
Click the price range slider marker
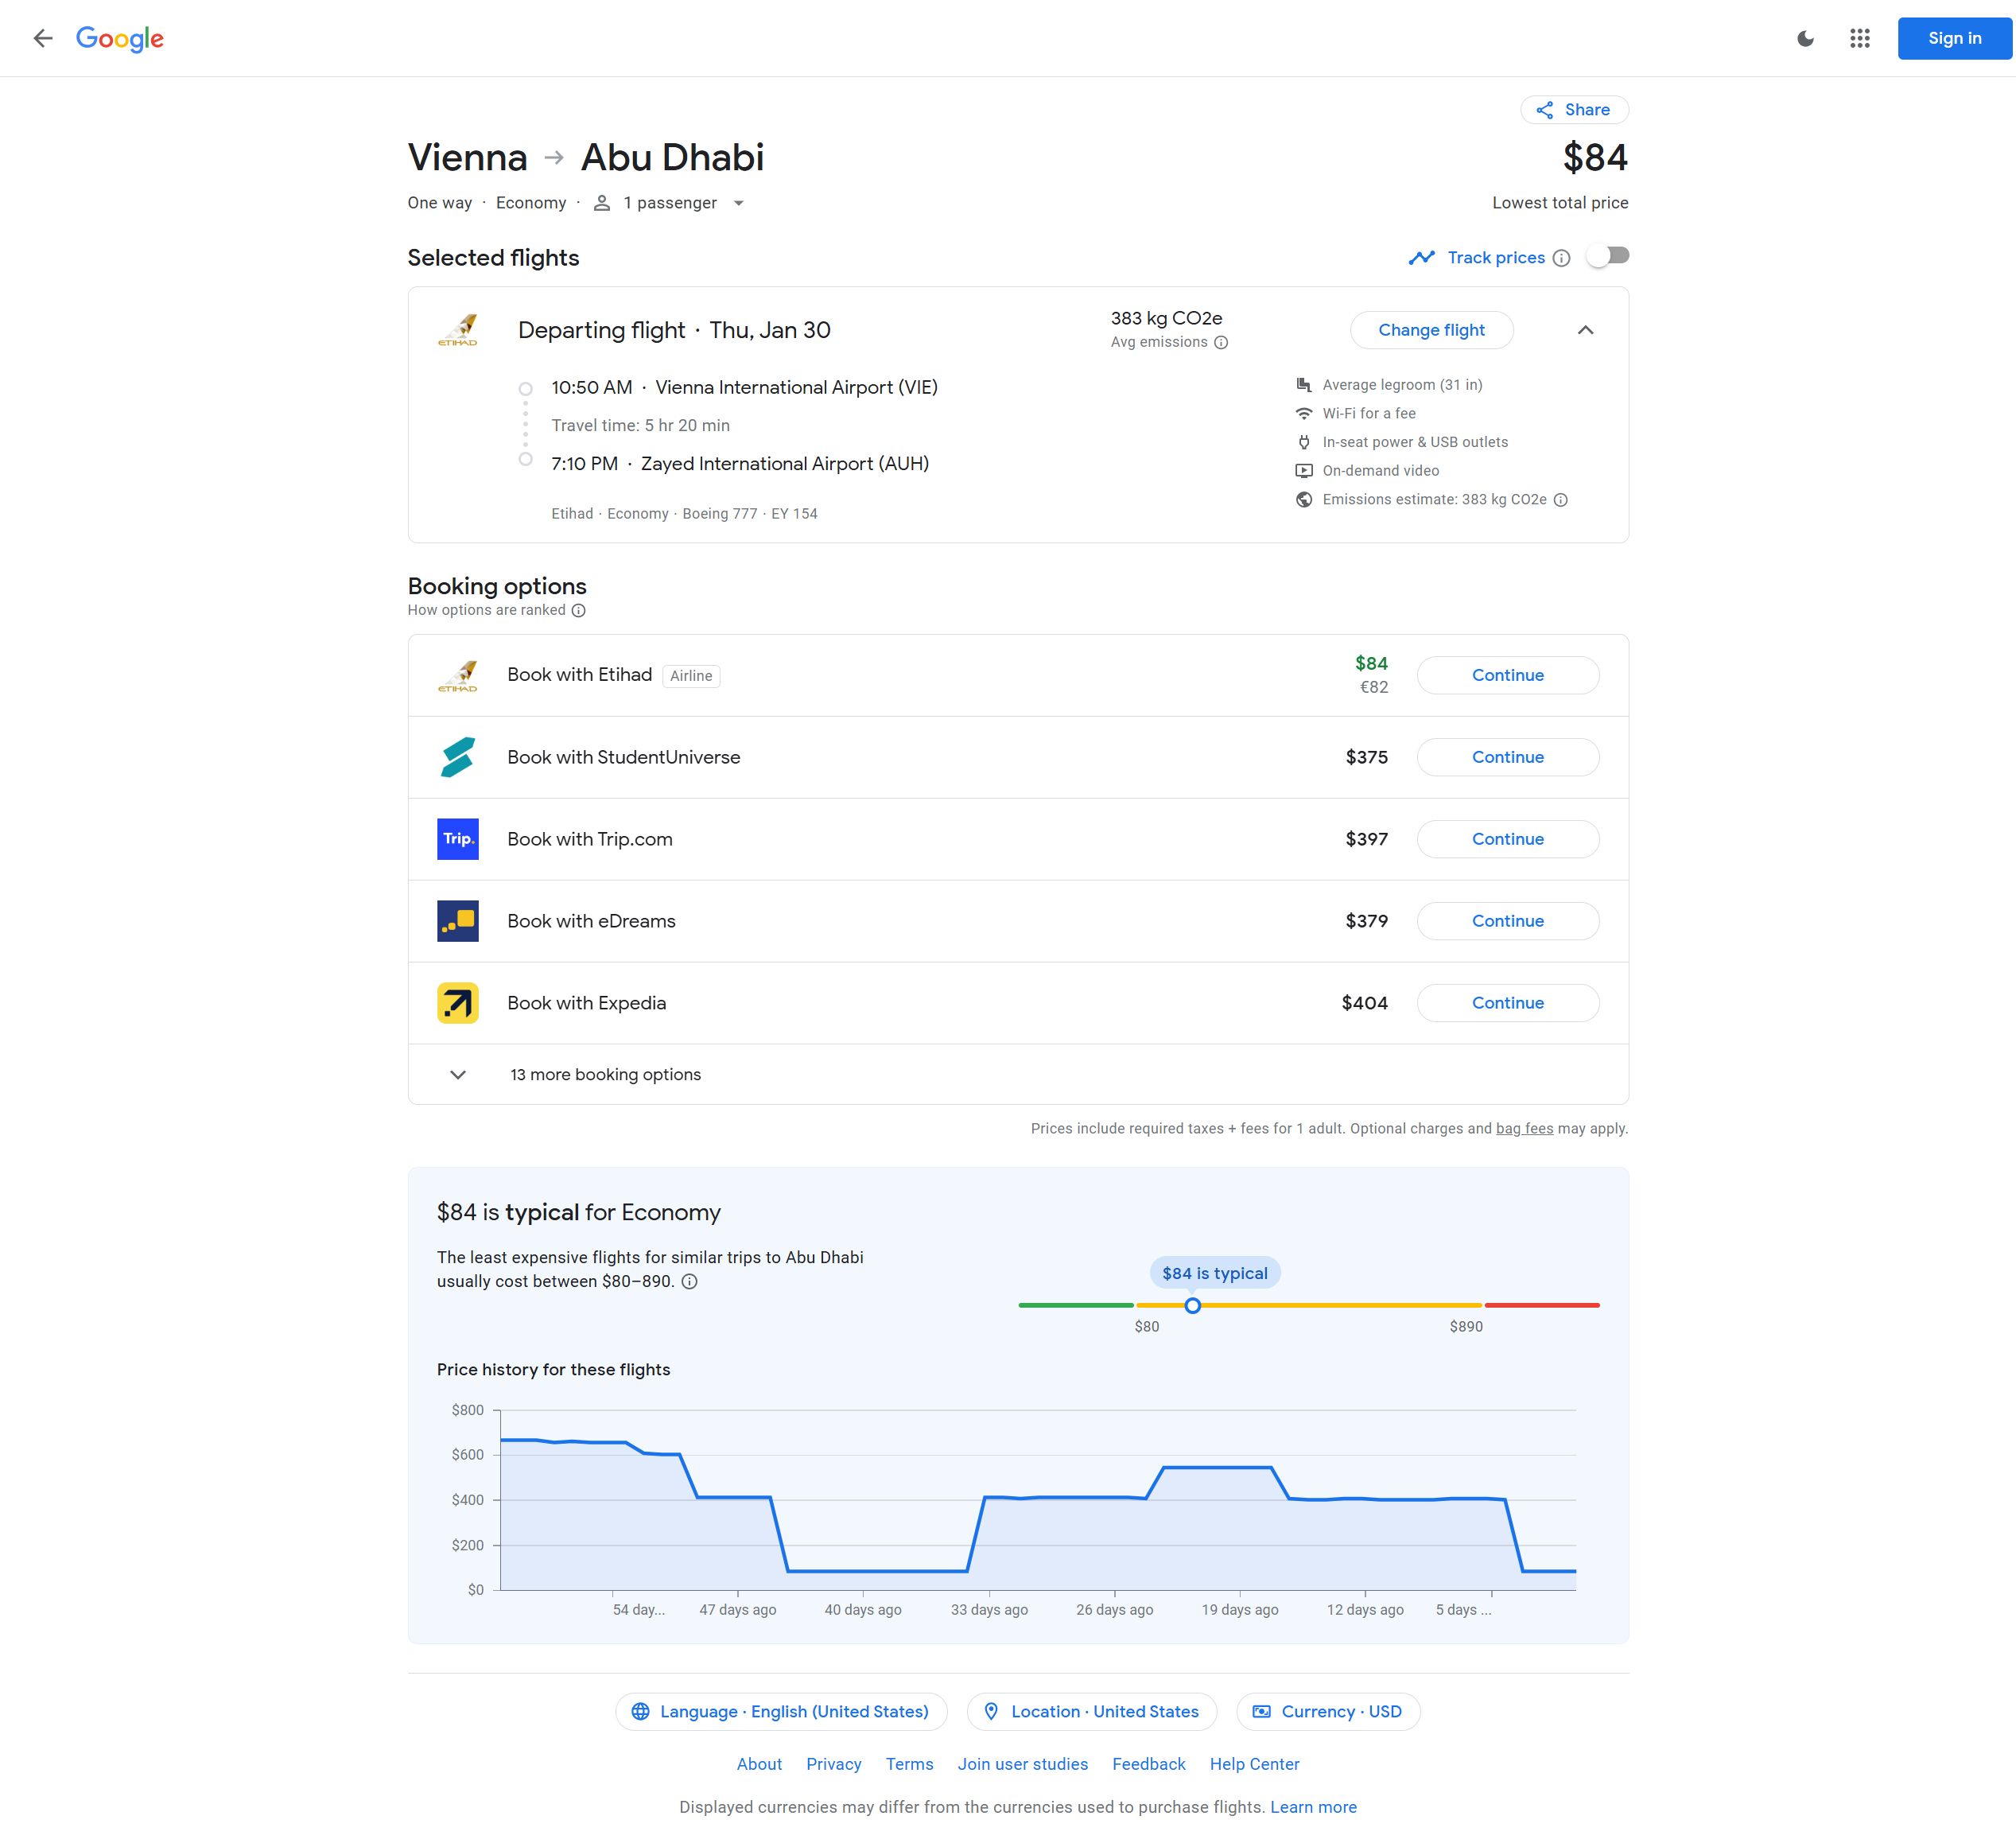[x=1192, y=1305]
